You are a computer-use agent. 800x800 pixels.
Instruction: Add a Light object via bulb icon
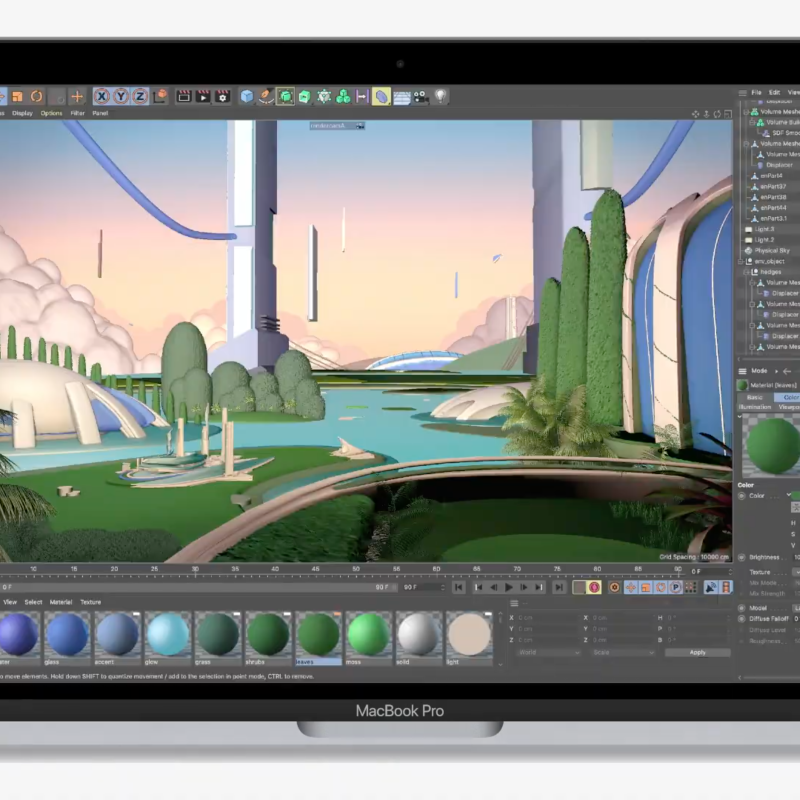[441, 96]
